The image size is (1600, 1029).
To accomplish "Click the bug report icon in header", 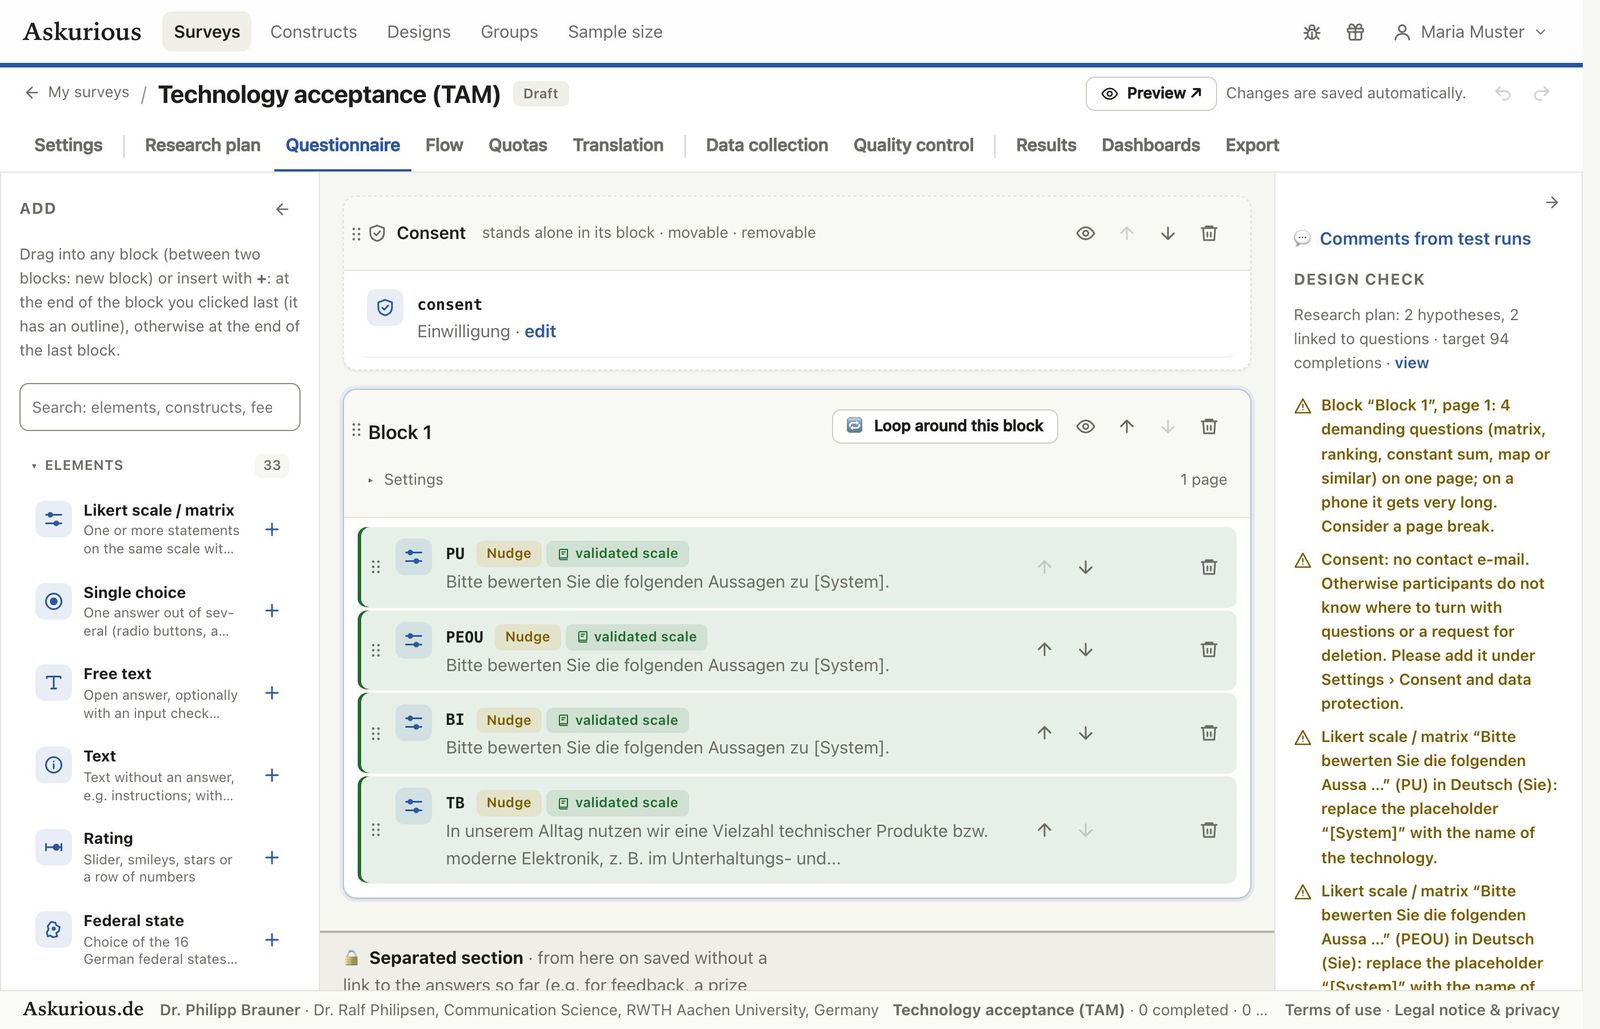I will pos(1312,32).
